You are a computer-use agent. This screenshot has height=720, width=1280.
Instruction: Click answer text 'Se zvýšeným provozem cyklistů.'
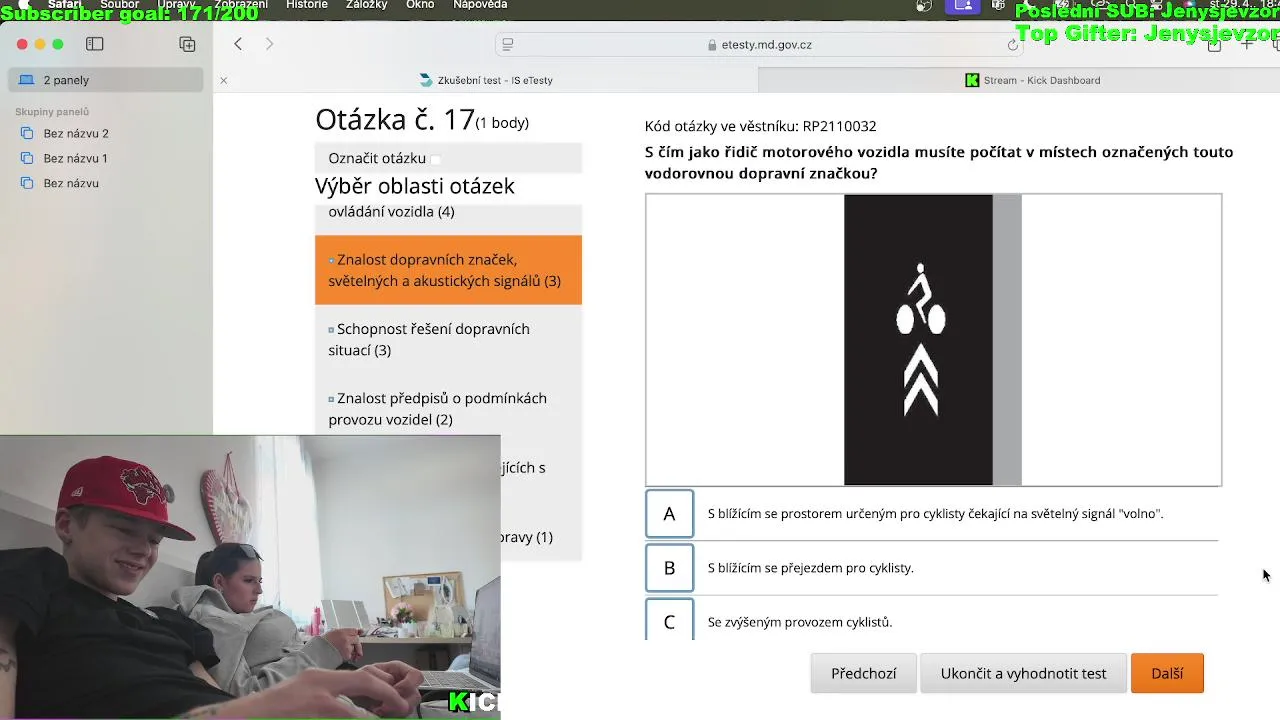click(x=800, y=622)
